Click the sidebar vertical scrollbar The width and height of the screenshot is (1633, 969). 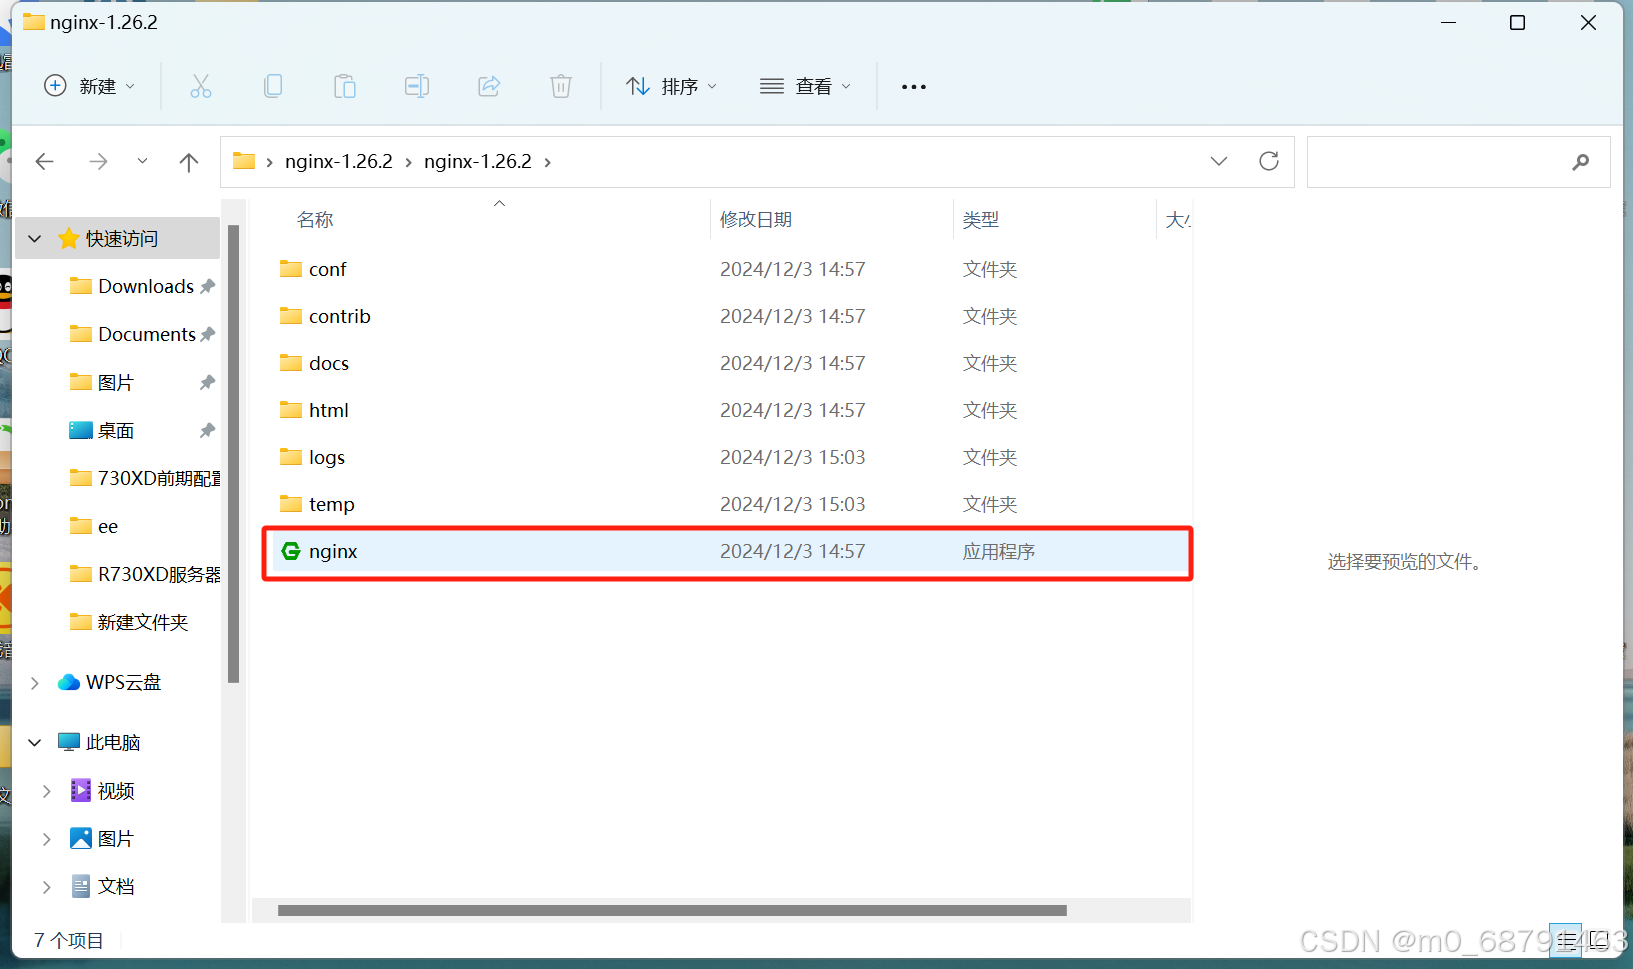click(x=234, y=454)
